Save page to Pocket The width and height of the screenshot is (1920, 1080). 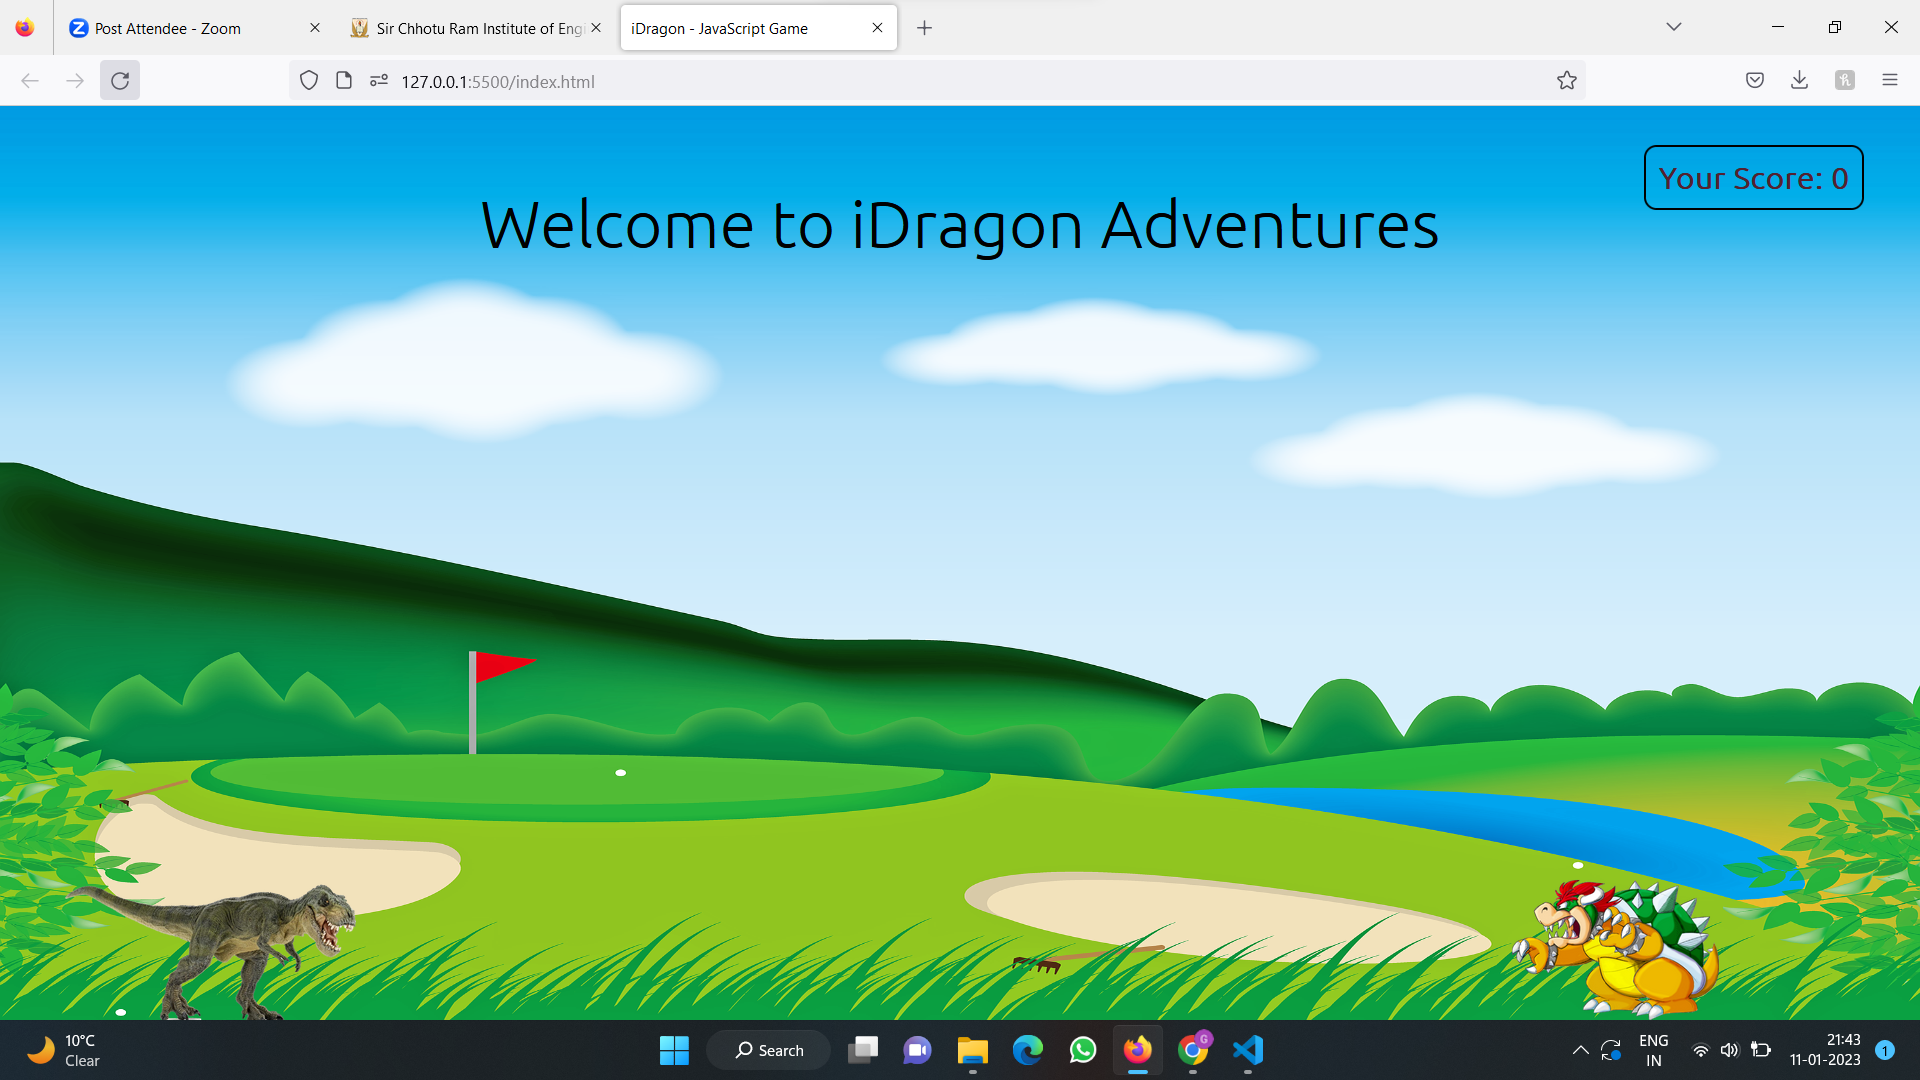(1755, 80)
